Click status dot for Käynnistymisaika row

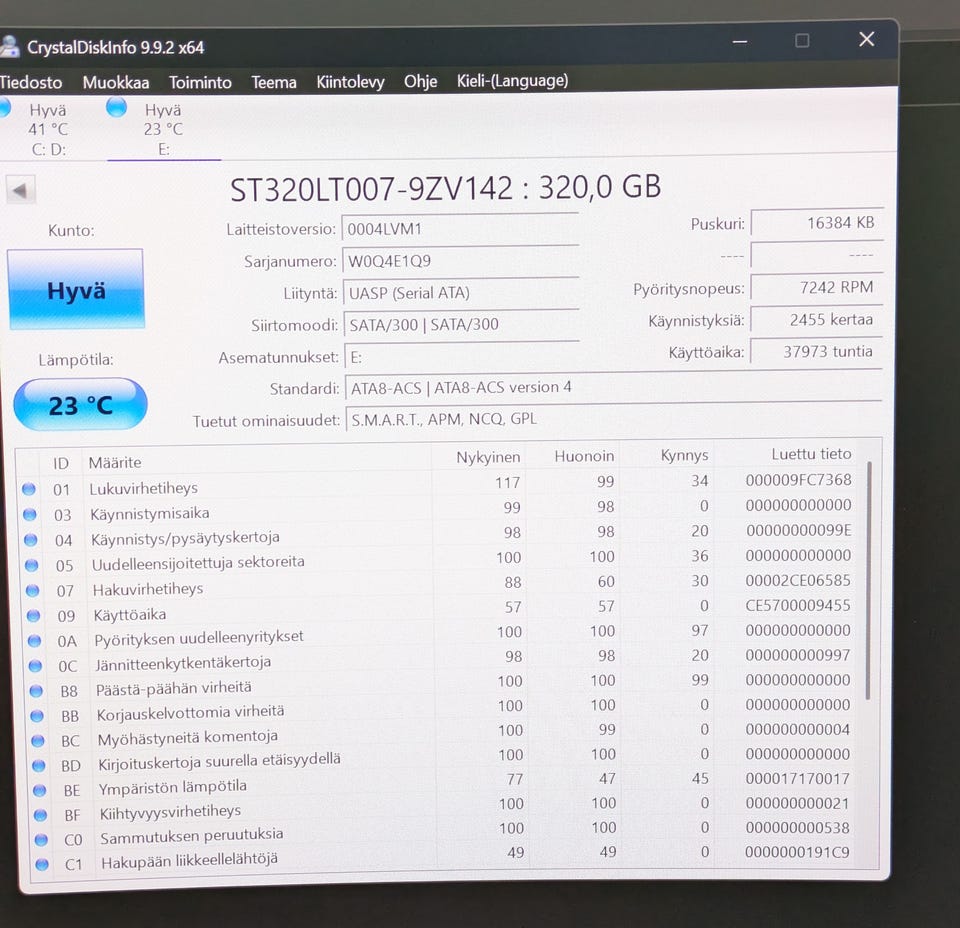click(30, 515)
